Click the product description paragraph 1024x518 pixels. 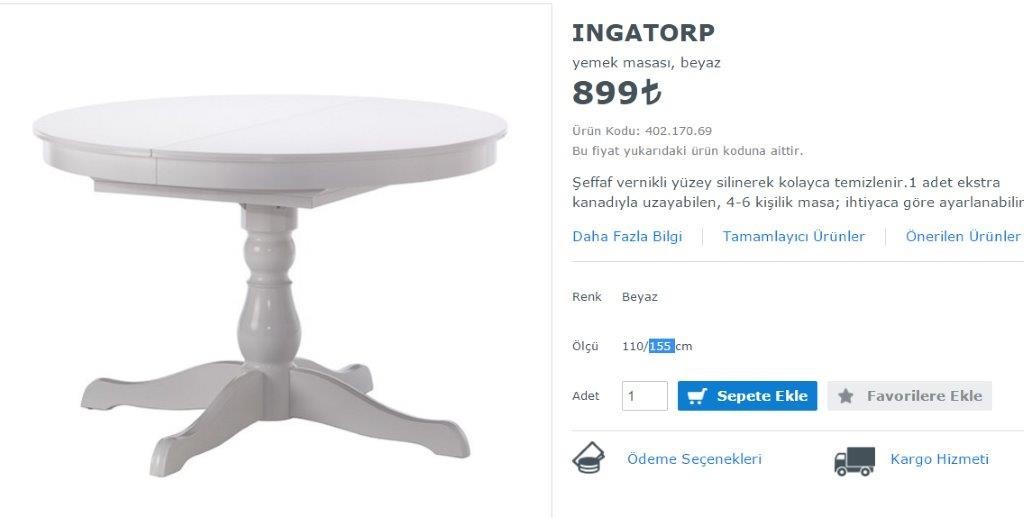click(797, 192)
